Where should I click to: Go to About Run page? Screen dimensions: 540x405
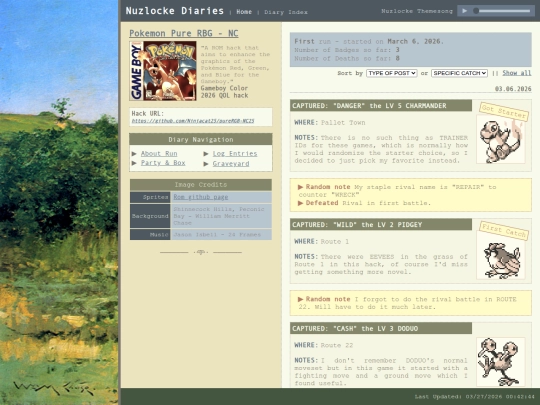coord(159,154)
